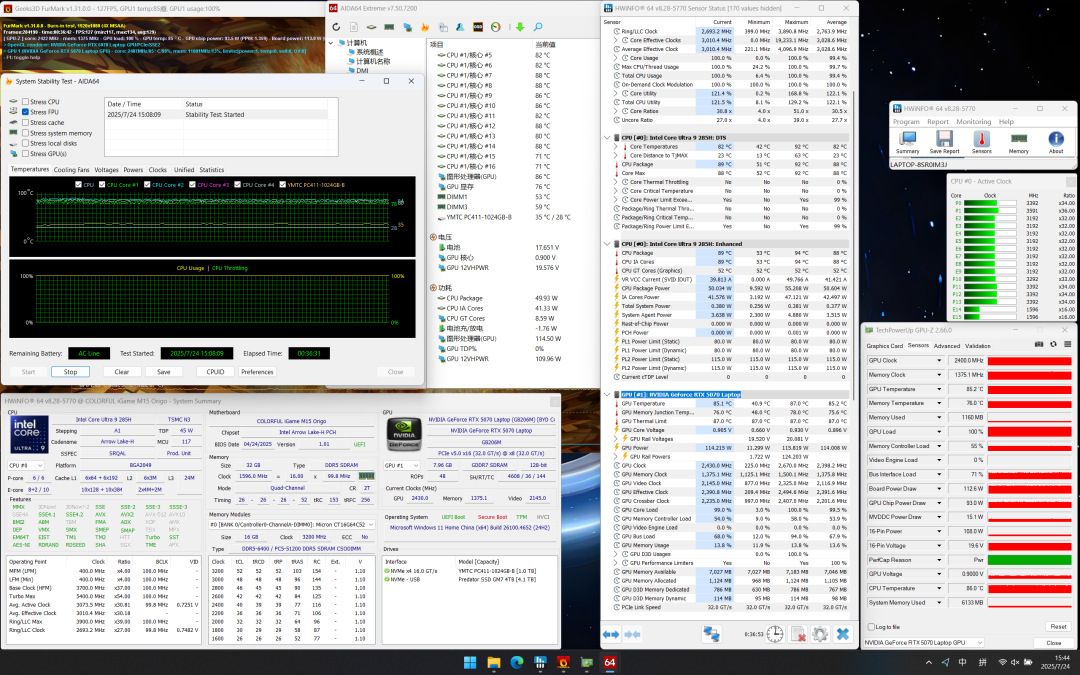Viewport: 1080px width, 675px height.
Task: Click HWiNFO sensor clock reset icon
Action: pyautogui.click(x=775, y=634)
